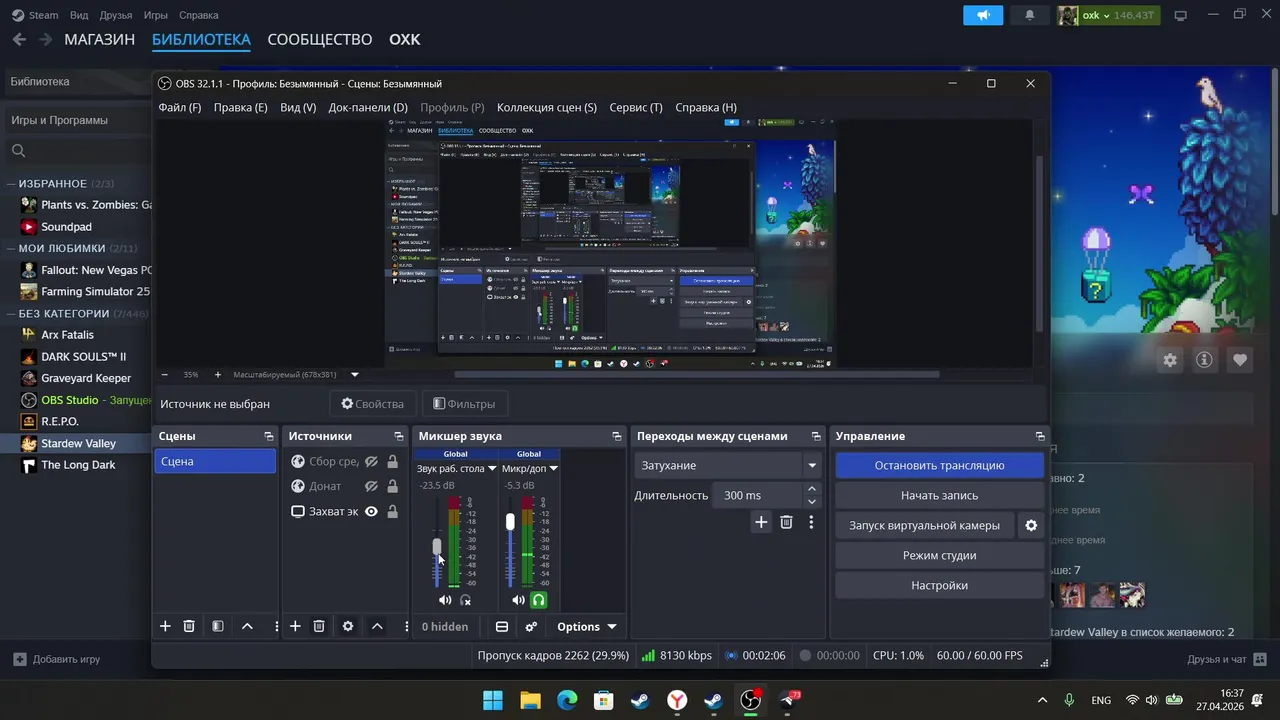The width and height of the screenshot is (1280, 720).
Task: Toggle monitoring on Звук раб. стола
Action: click(466, 600)
